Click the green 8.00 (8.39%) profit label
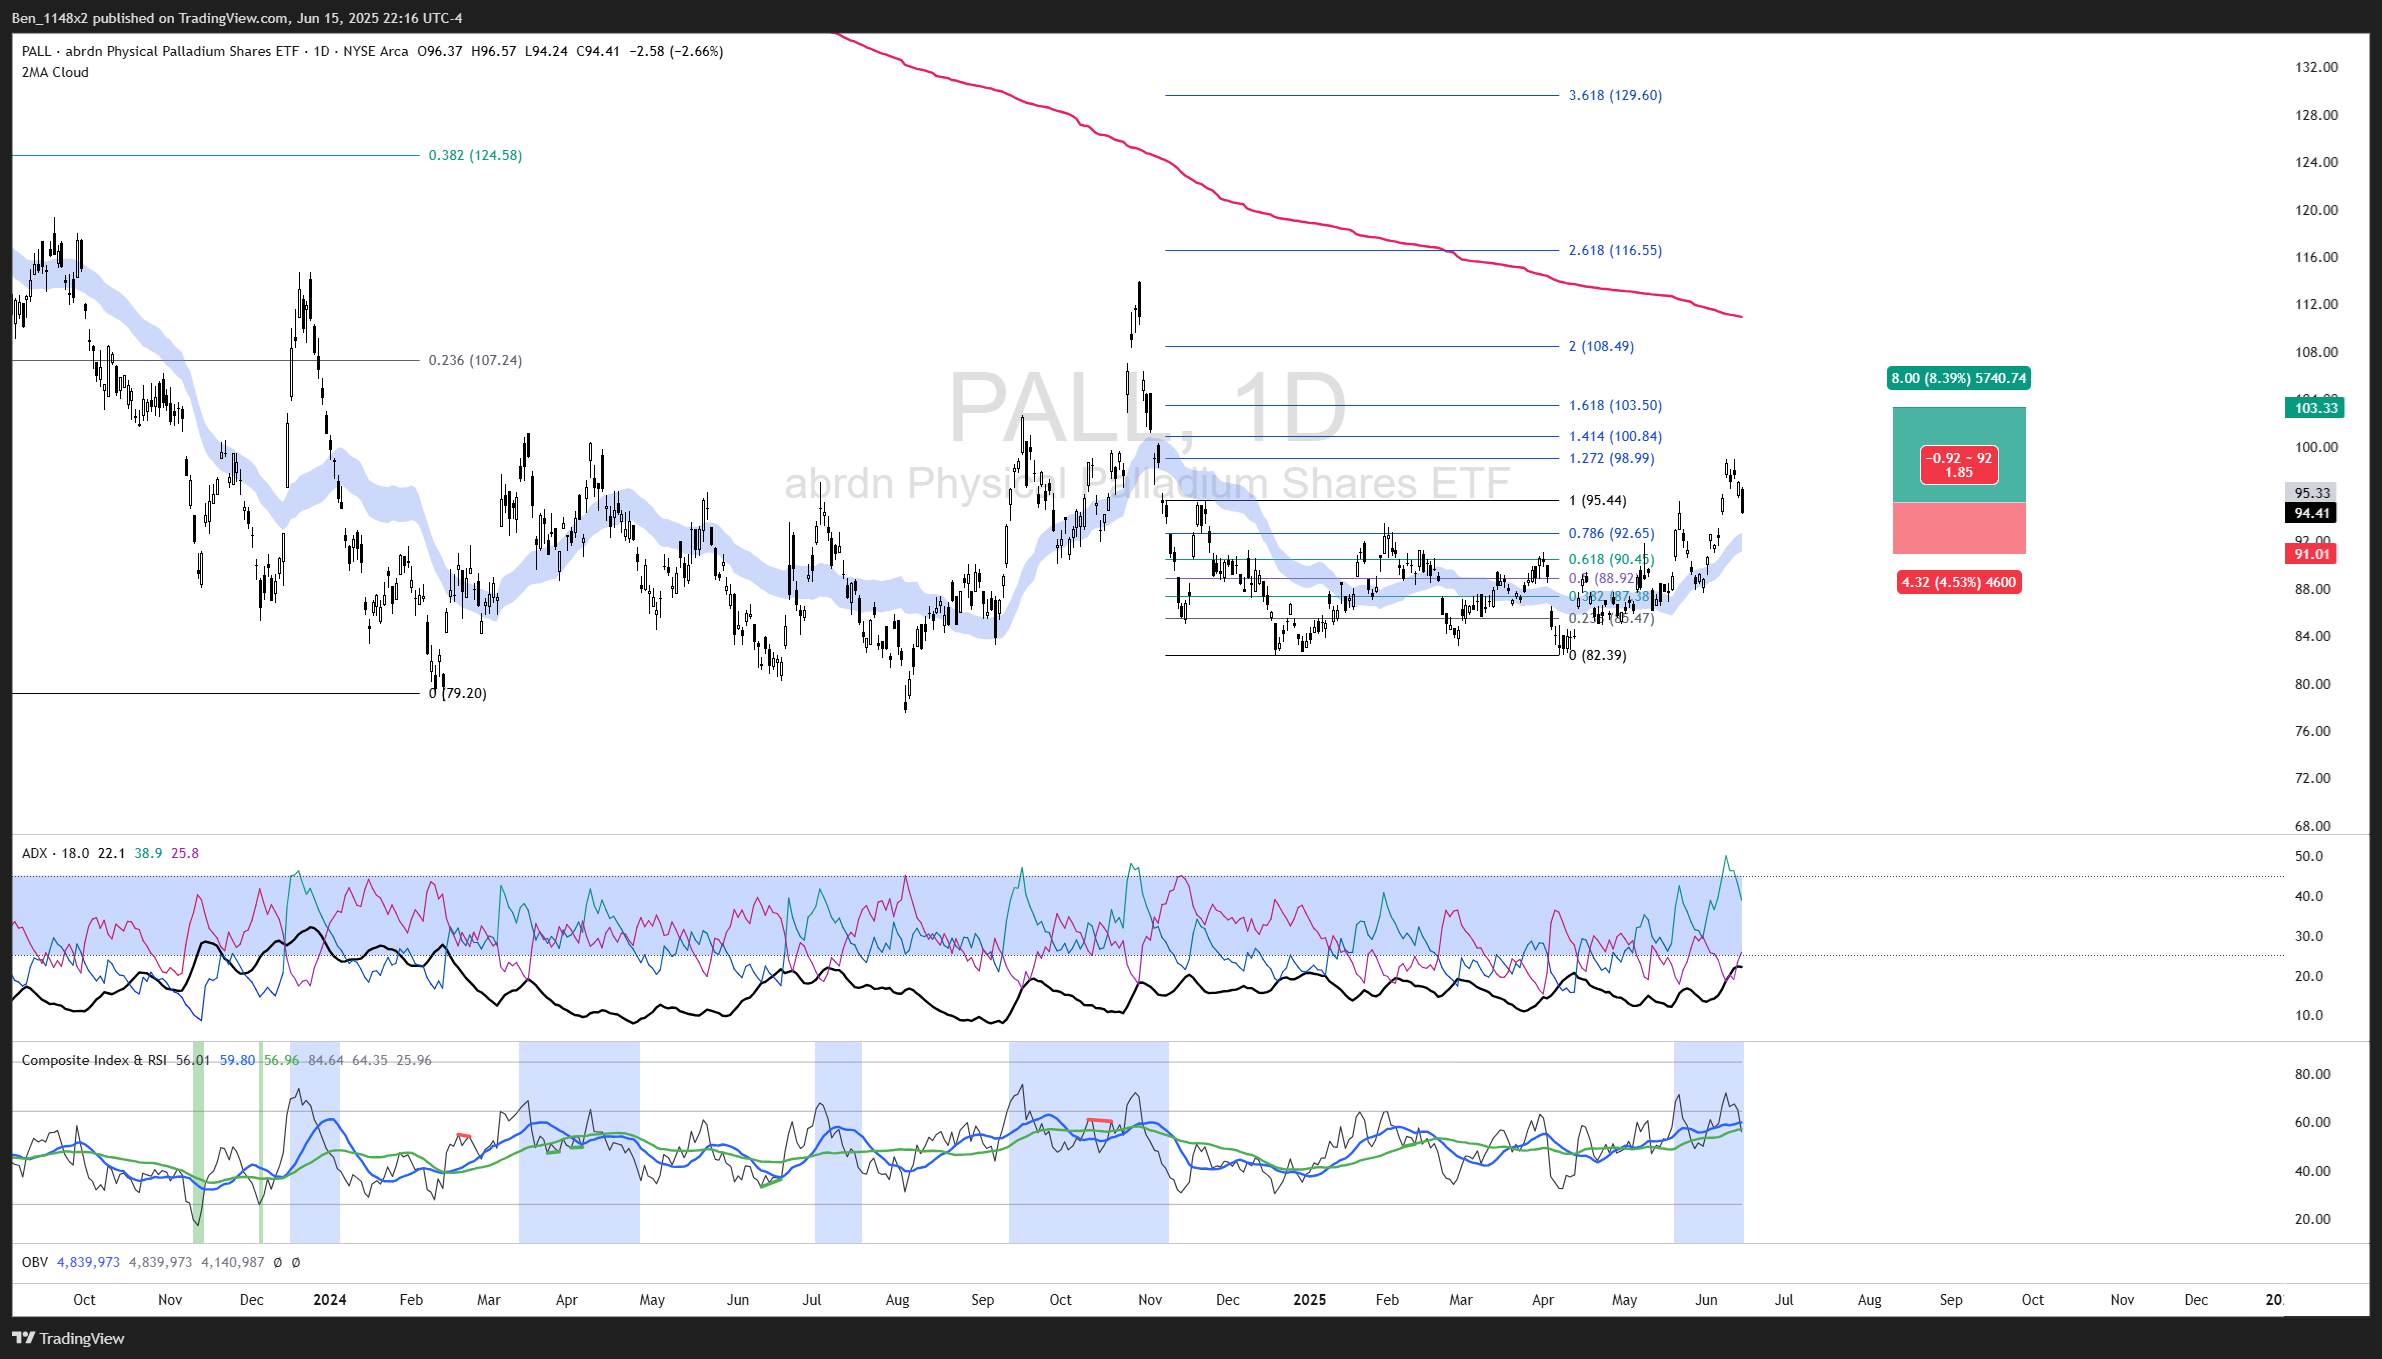The height and width of the screenshot is (1359, 2382). (x=1958, y=378)
